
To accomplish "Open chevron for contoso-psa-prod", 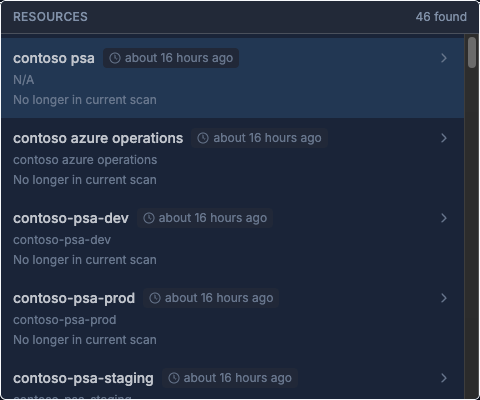I will (444, 298).
